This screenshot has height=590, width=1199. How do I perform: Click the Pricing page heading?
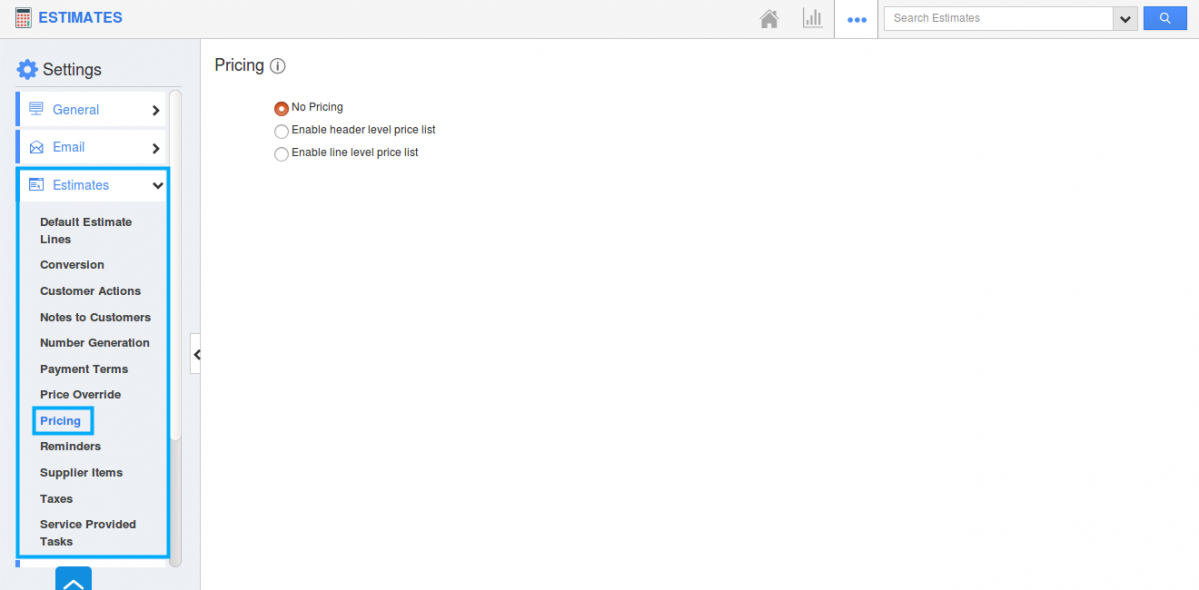[239, 66]
